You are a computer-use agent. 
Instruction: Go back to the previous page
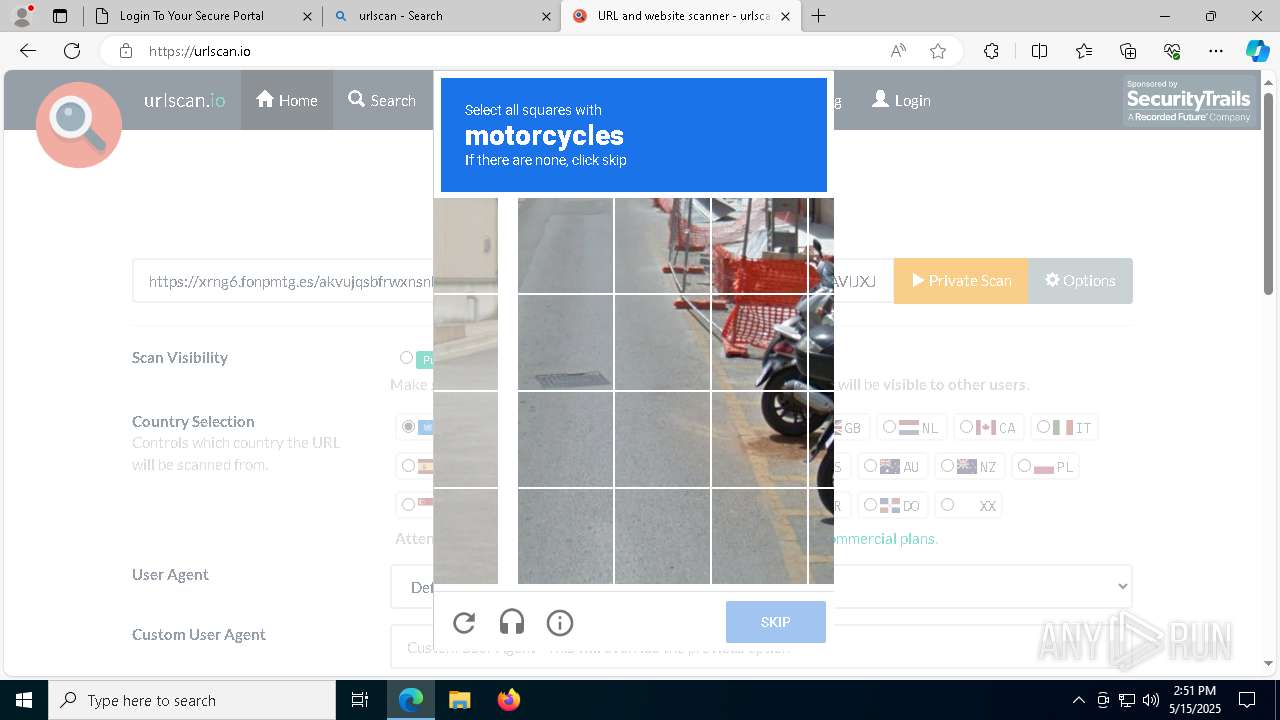(x=28, y=51)
